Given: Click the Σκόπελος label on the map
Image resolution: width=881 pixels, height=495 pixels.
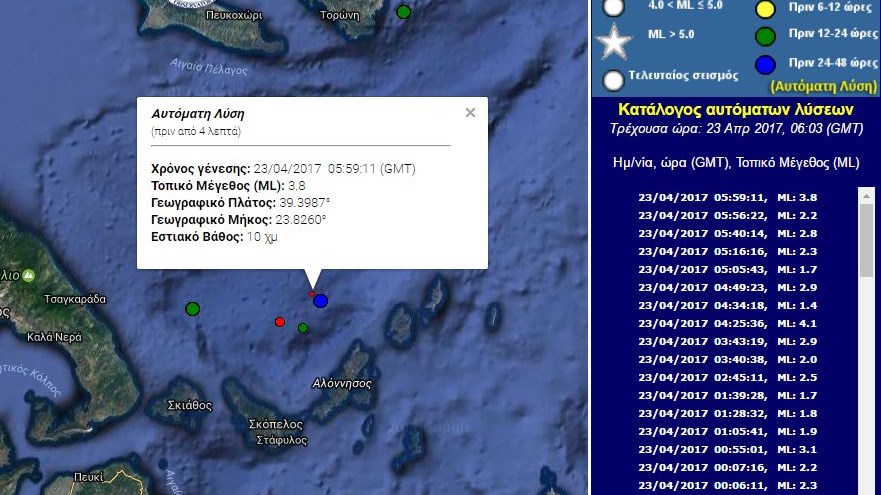Looking at the screenshot, I should (275, 424).
